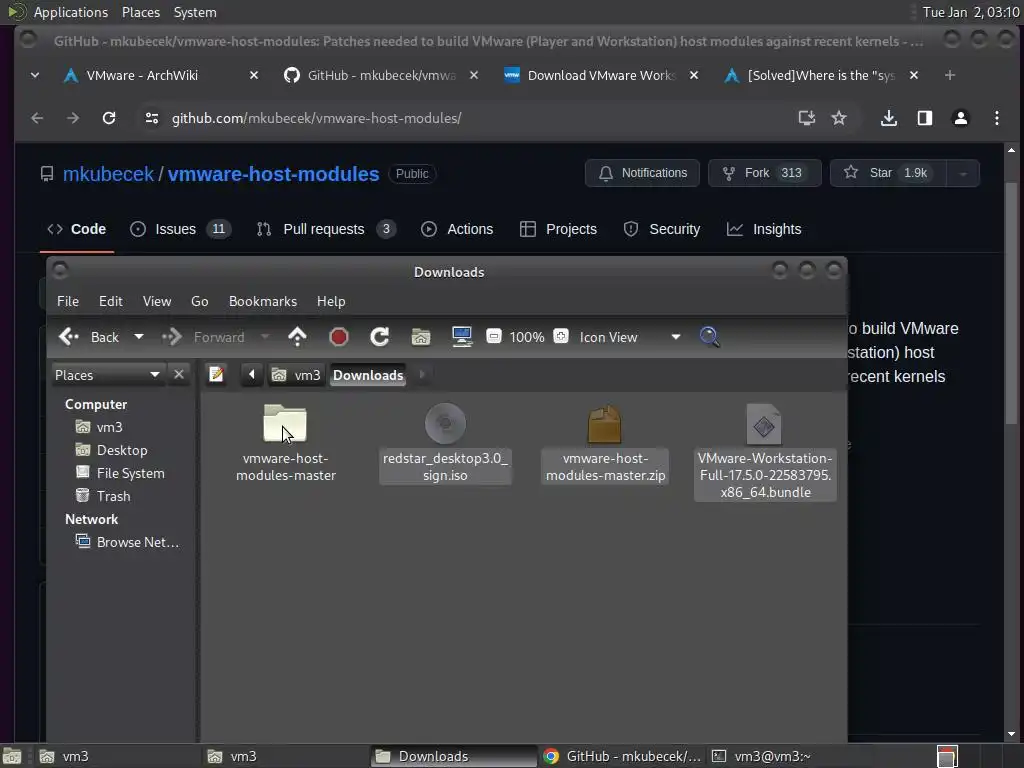Open browser tab search chevron
The width and height of the screenshot is (1024, 768).
click(x=35, y=75)
